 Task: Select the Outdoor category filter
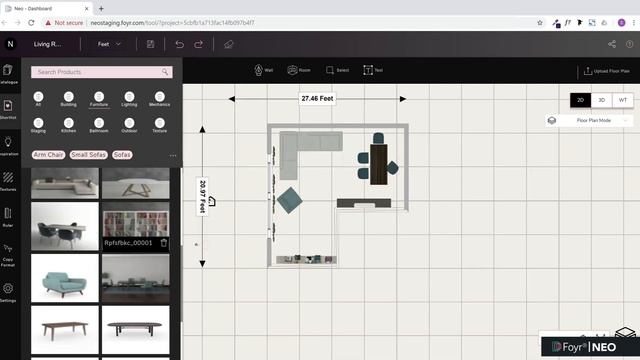pyautogui.click(x=129, y=125)
